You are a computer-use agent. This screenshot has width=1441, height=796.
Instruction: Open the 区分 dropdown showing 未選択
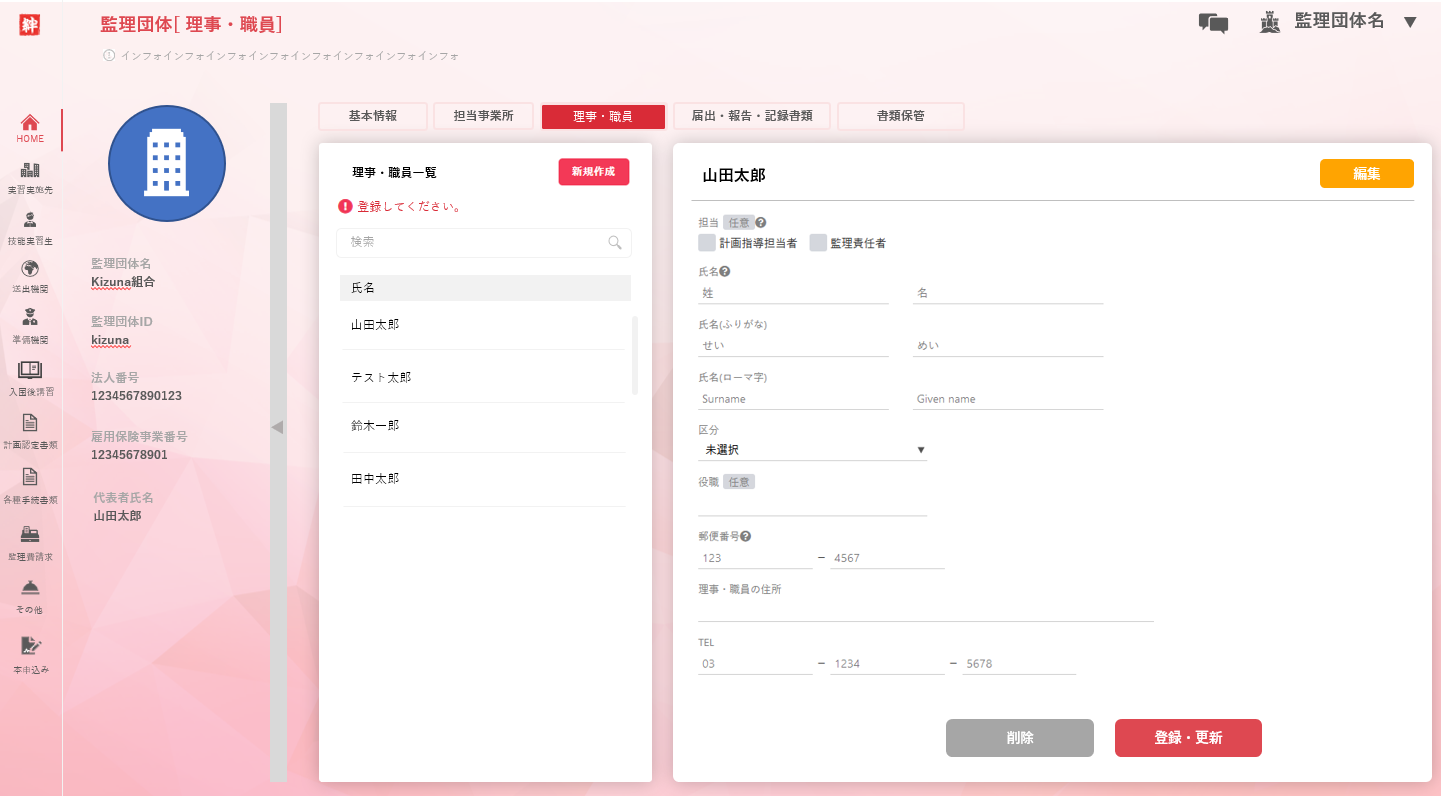[x=812, y=450]
